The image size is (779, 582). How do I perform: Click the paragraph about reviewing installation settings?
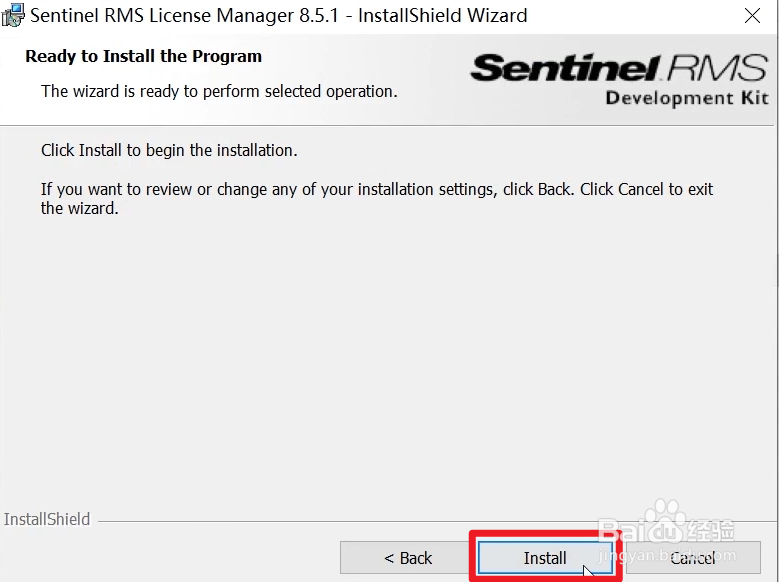point(377,198)
